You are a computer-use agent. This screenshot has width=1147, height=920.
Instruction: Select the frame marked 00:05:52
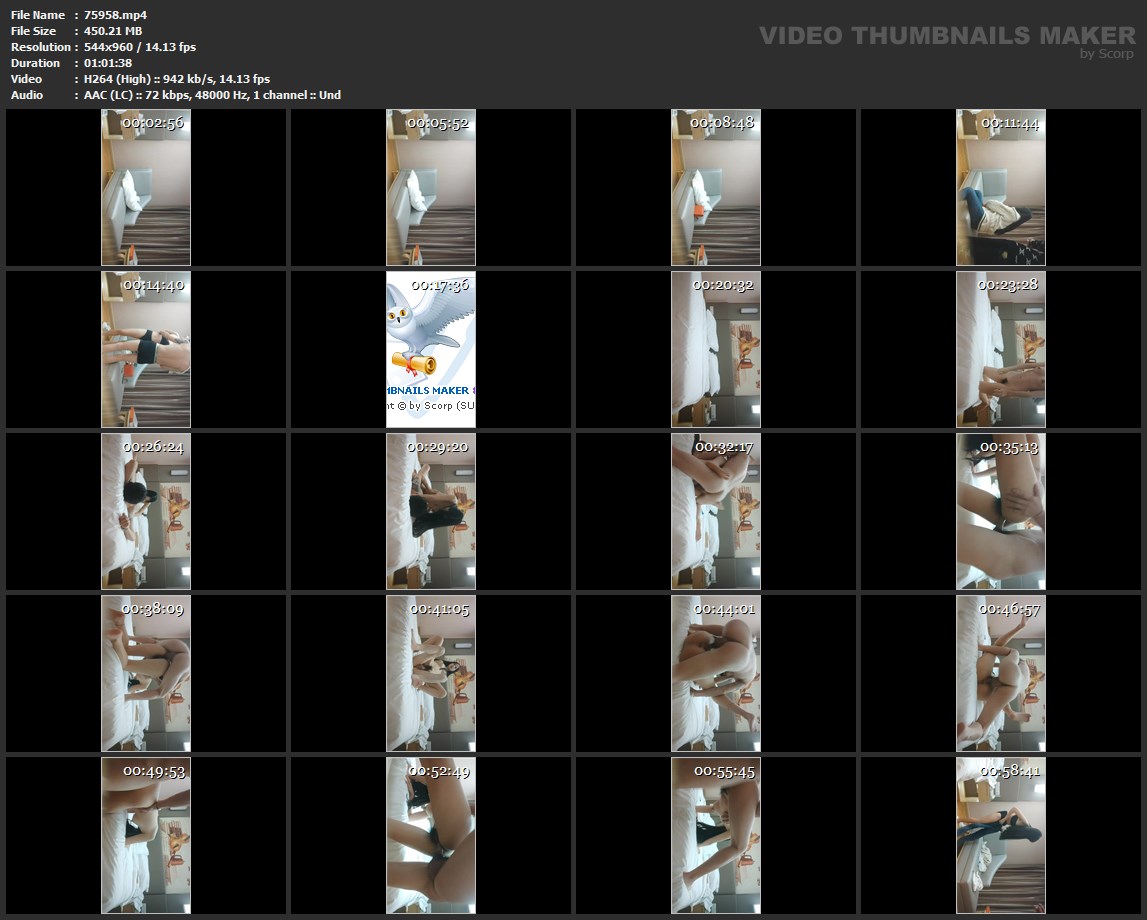tap(431, 188)
